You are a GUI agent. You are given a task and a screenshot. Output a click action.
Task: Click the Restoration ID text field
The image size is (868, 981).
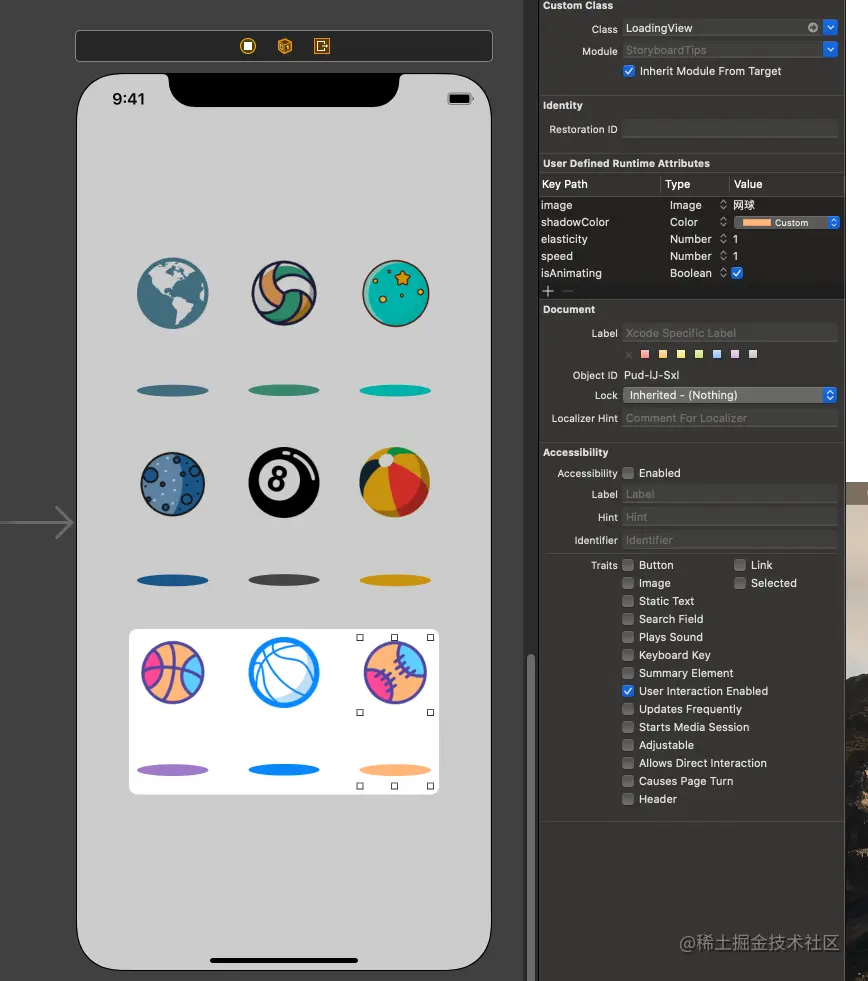click(730, 129)
